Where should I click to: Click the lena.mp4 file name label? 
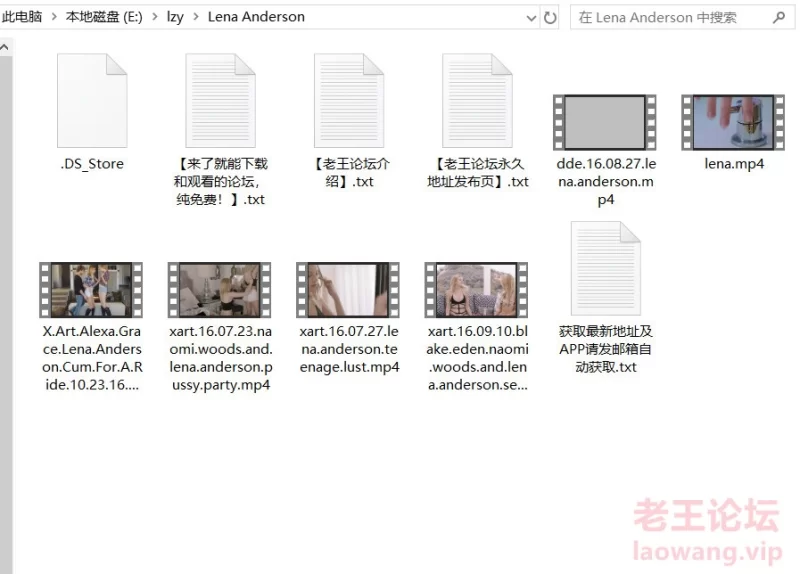[x=734, y=164]
